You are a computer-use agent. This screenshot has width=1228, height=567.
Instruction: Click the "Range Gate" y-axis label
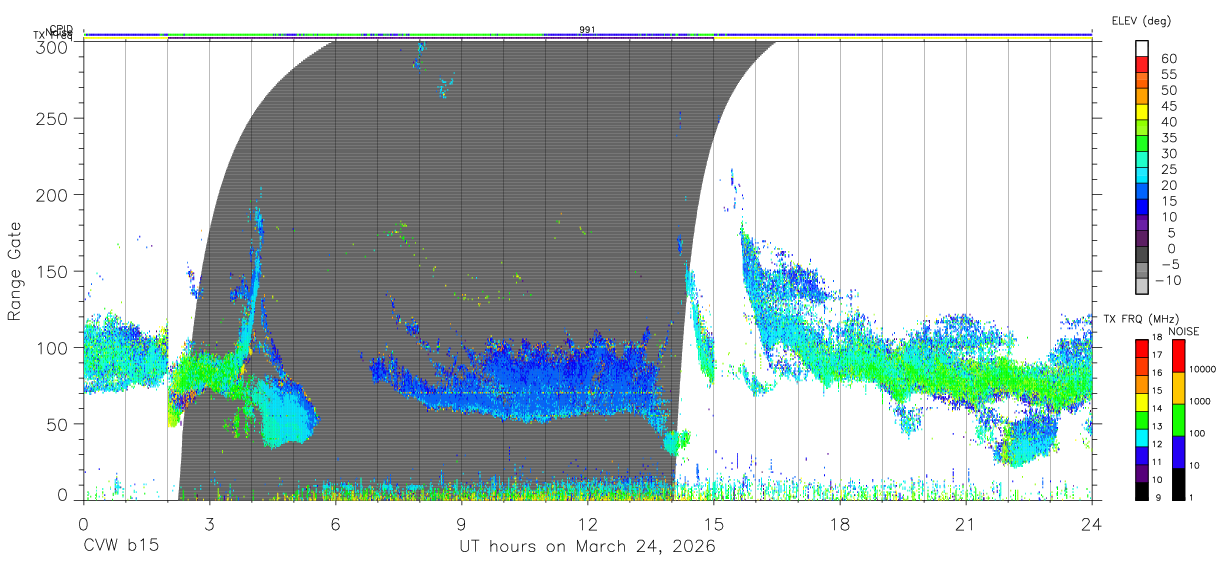pos(15,271)
